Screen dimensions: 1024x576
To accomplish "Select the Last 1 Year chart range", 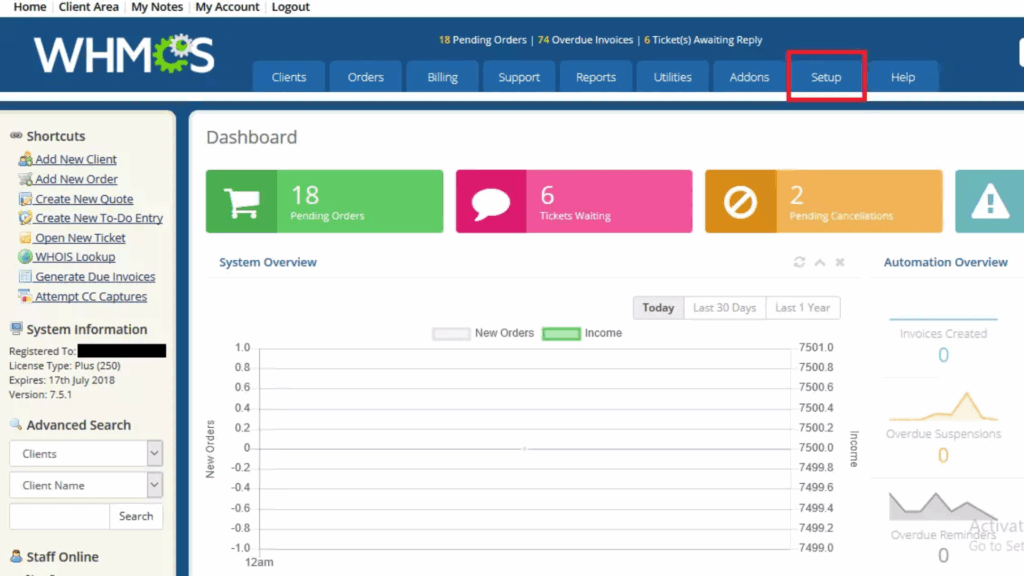I will 803,308.
